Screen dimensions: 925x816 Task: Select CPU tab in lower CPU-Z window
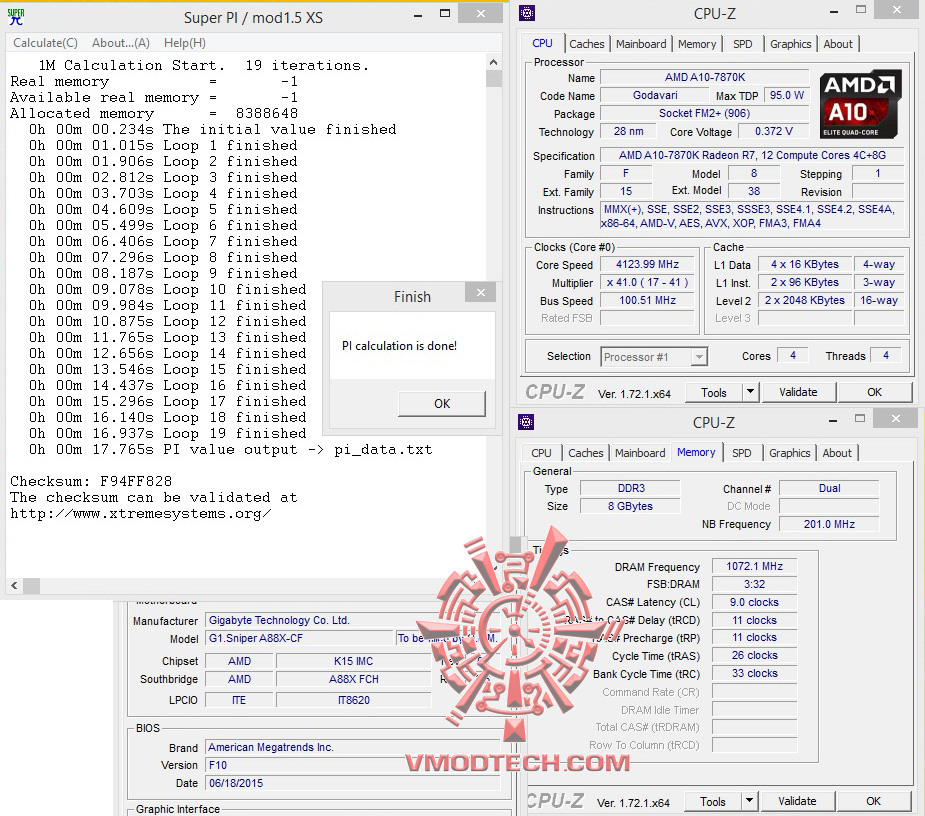coord(541,453)
